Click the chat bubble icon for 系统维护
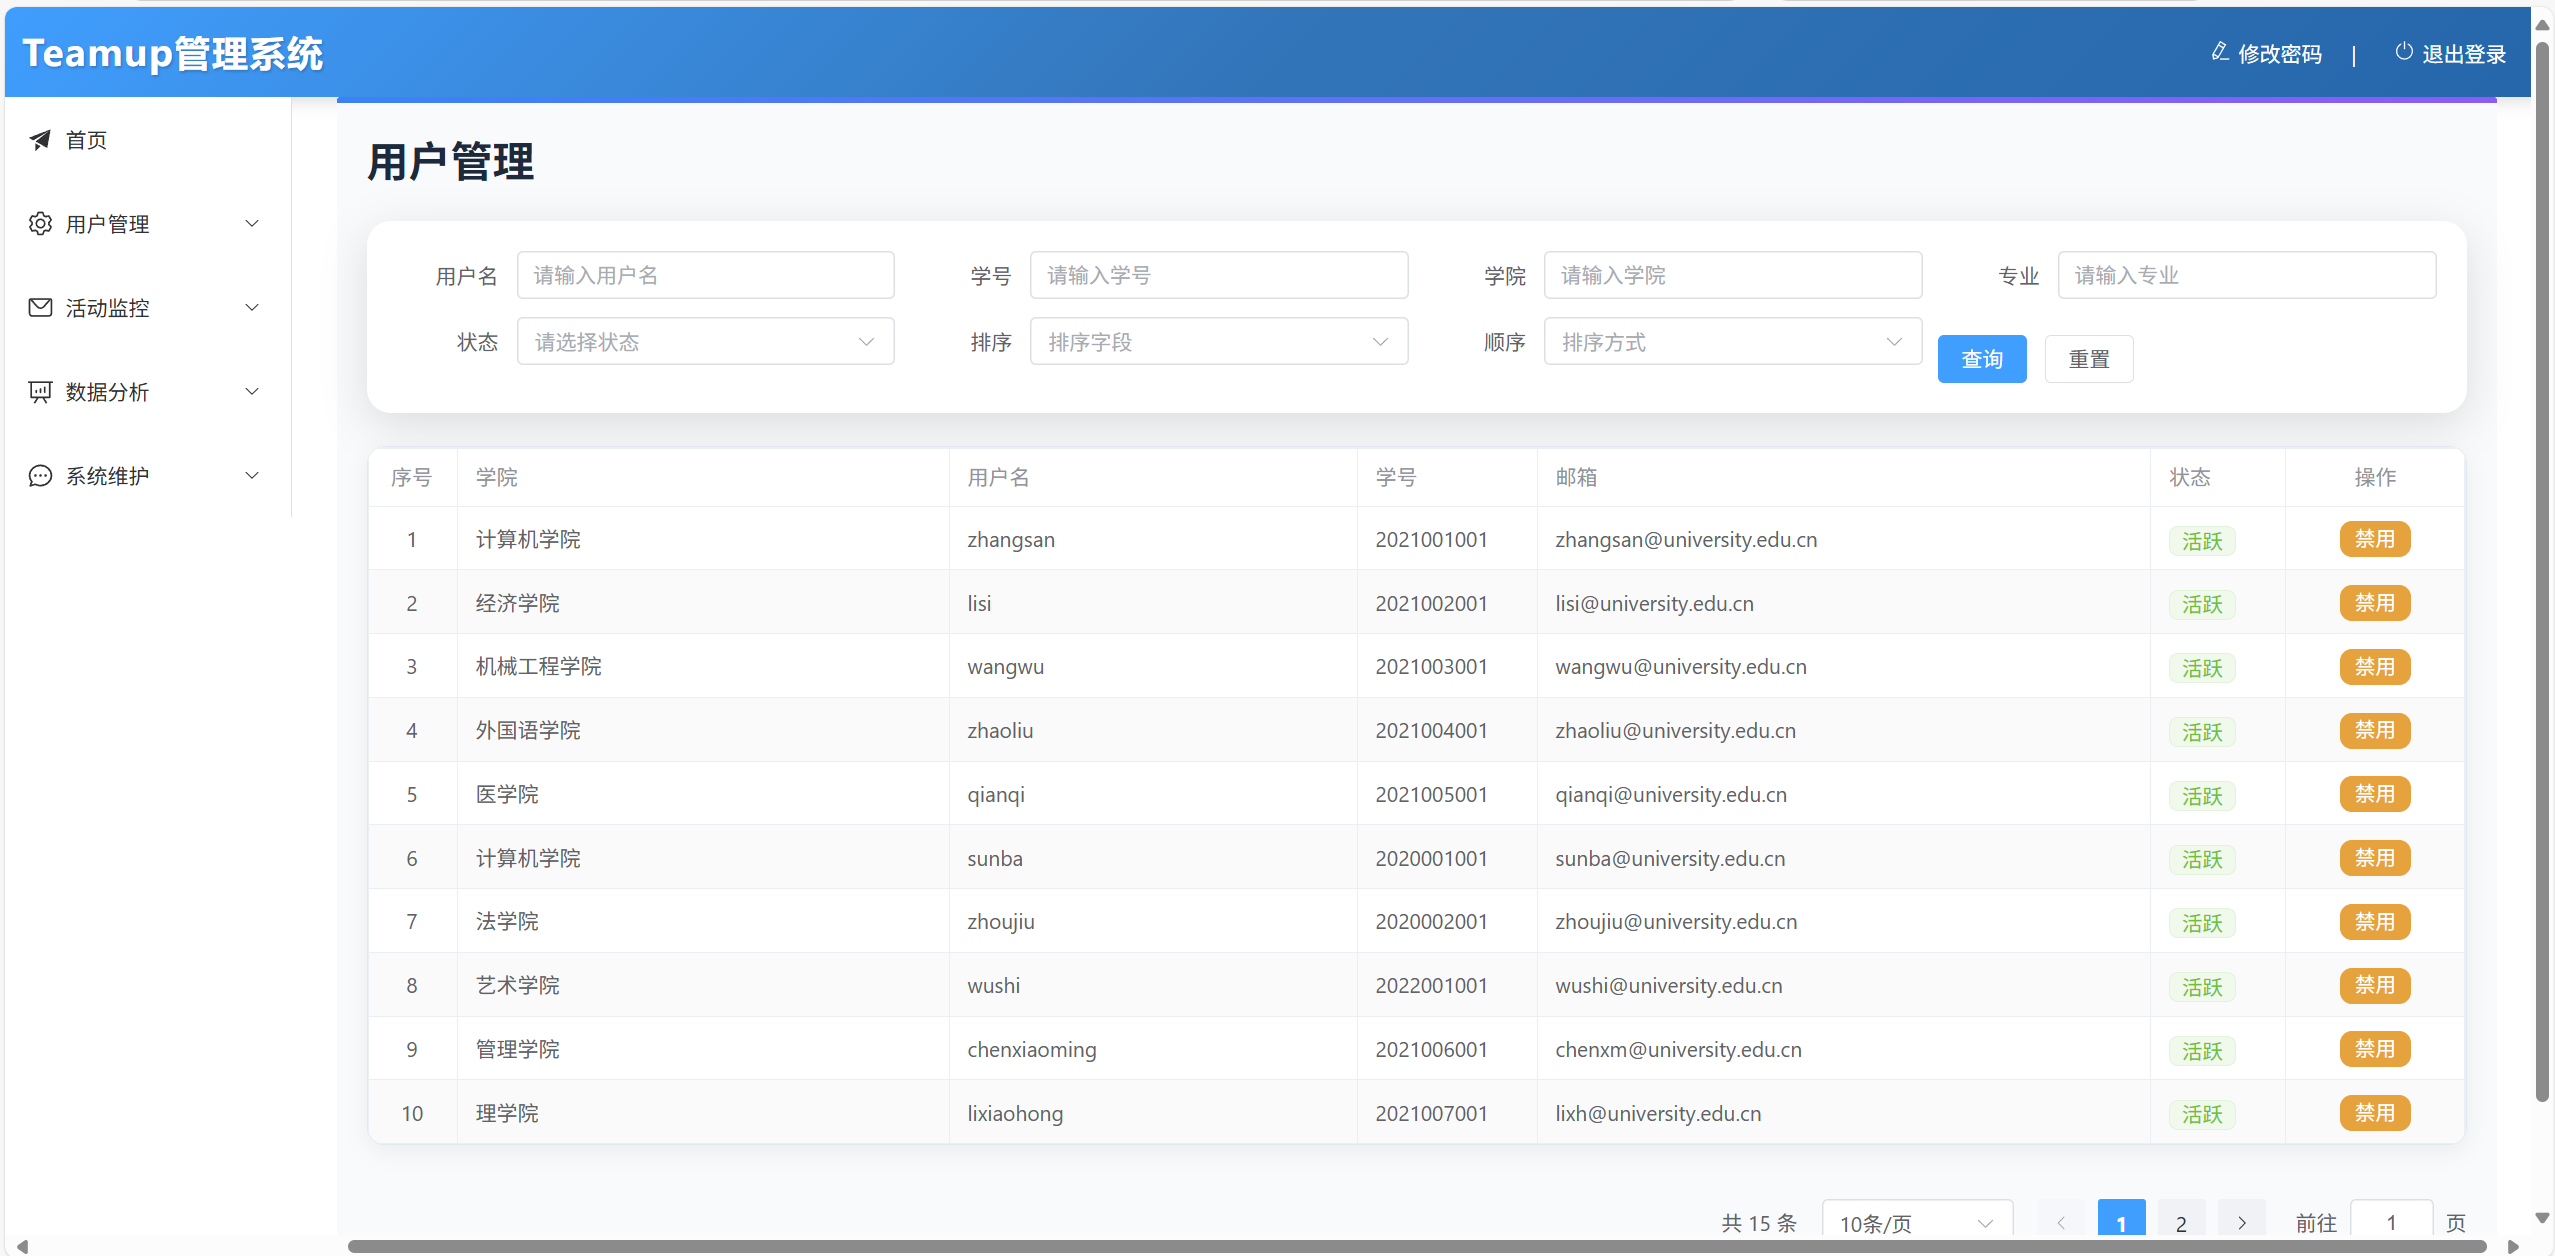 click(40, 476)
